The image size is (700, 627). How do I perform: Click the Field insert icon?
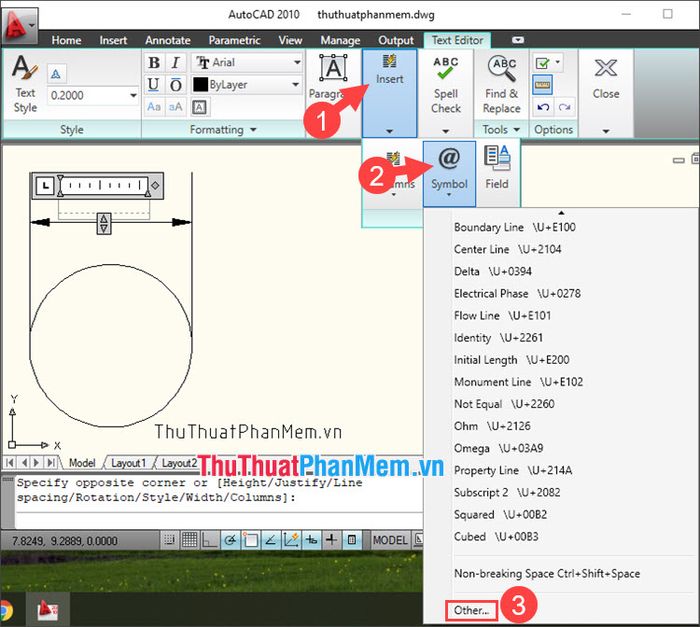[x=497, y=167]
